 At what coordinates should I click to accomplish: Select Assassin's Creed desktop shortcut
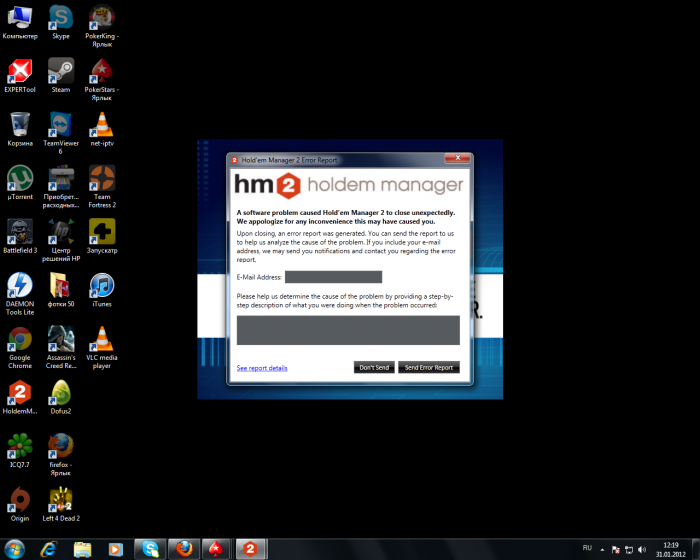click(61, 347)
